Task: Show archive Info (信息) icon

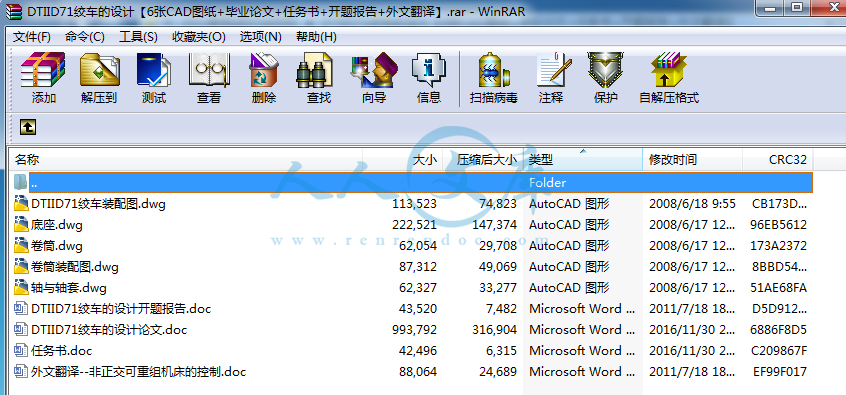Action: (x=429, y=70)
